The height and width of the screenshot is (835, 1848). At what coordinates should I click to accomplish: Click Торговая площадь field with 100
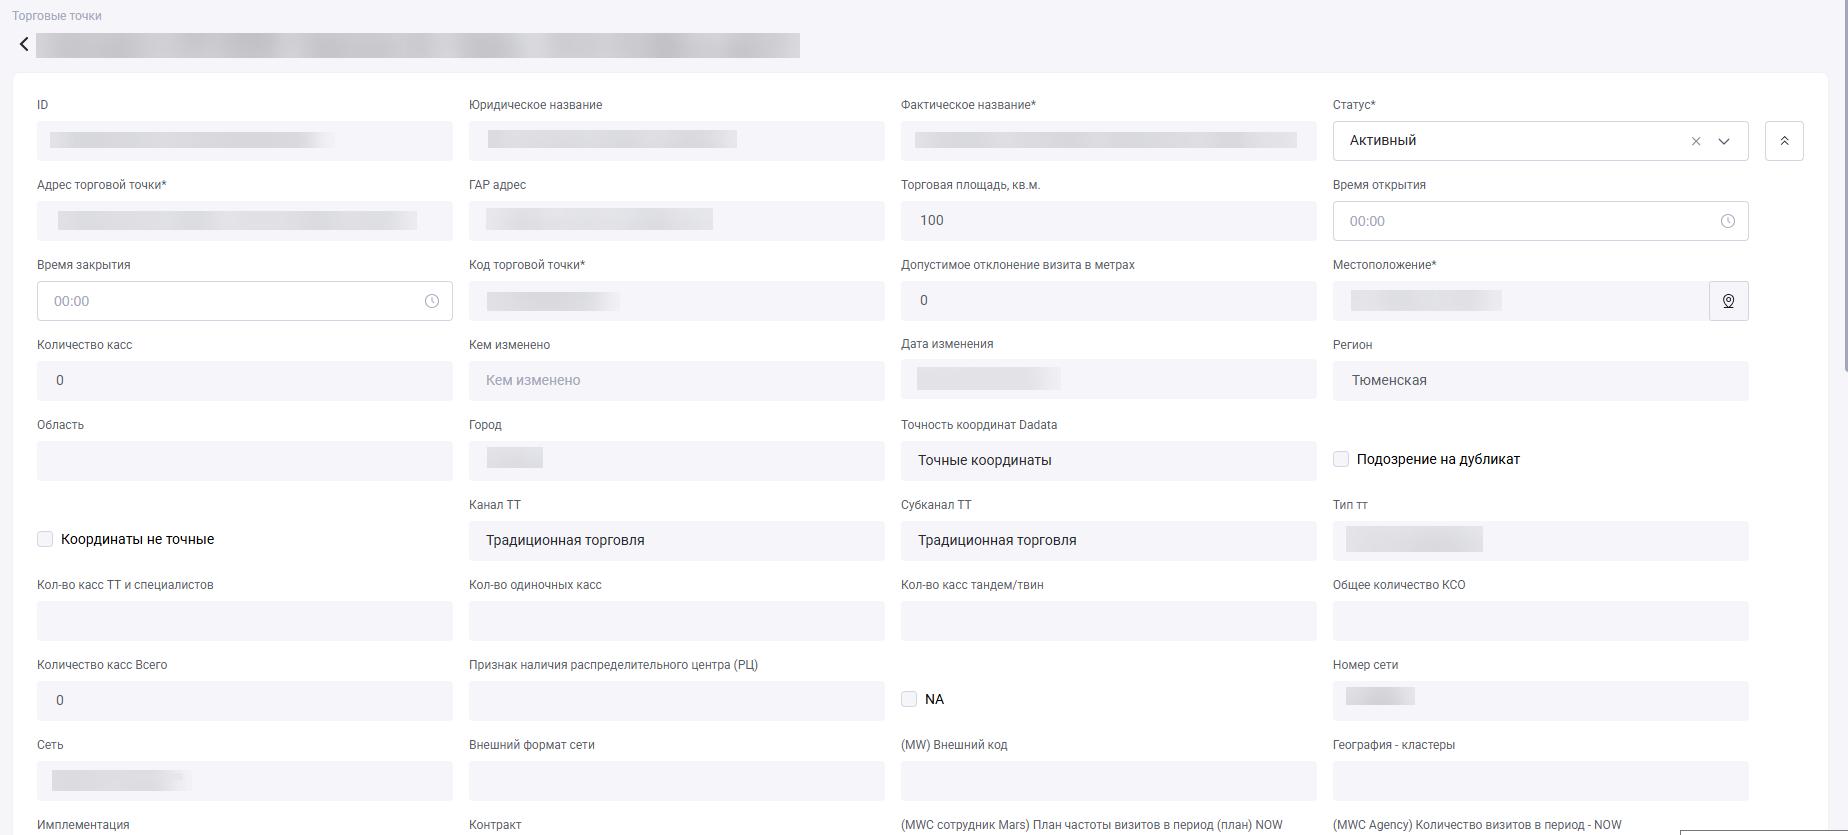[x=1108, y=221]
